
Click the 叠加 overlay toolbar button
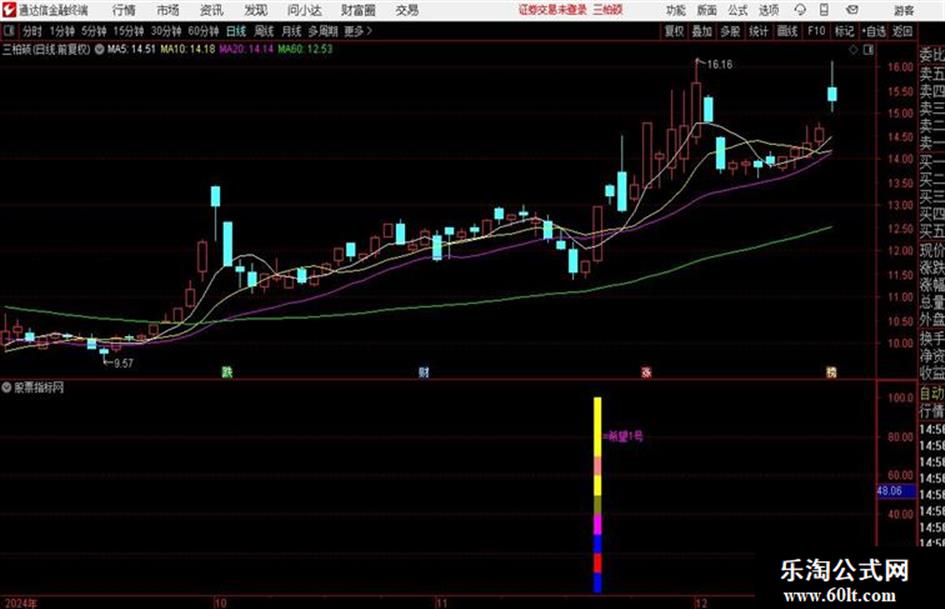click(x=702, y=31)
